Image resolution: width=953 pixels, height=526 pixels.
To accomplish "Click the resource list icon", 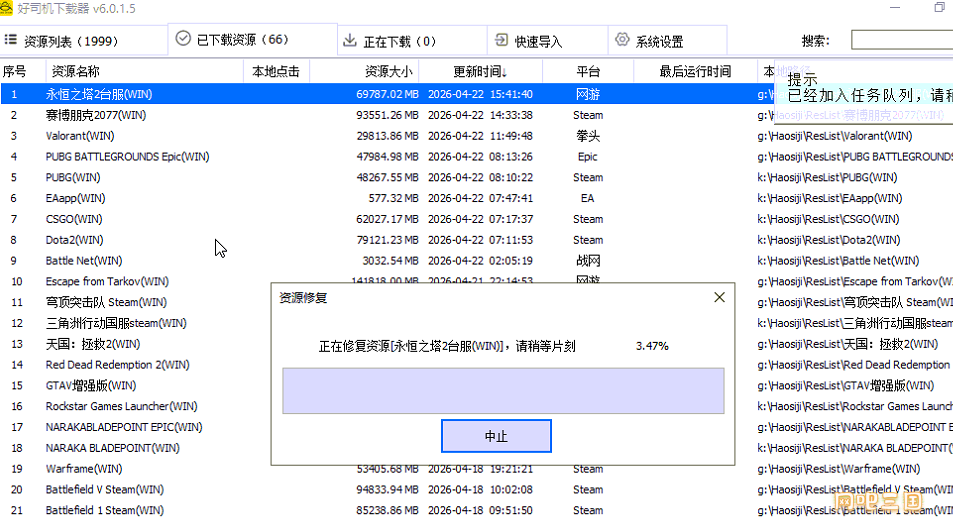I will (x=10, y=40).
